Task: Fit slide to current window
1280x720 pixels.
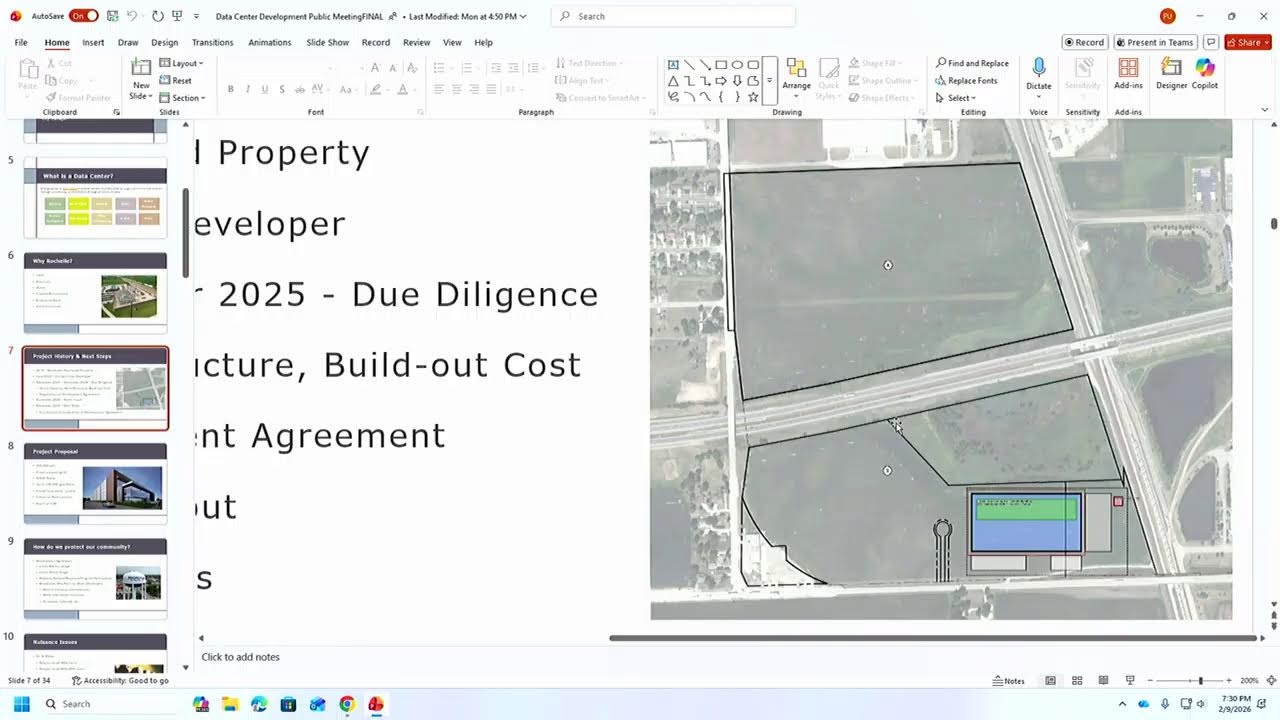Action: (1271, 680)
